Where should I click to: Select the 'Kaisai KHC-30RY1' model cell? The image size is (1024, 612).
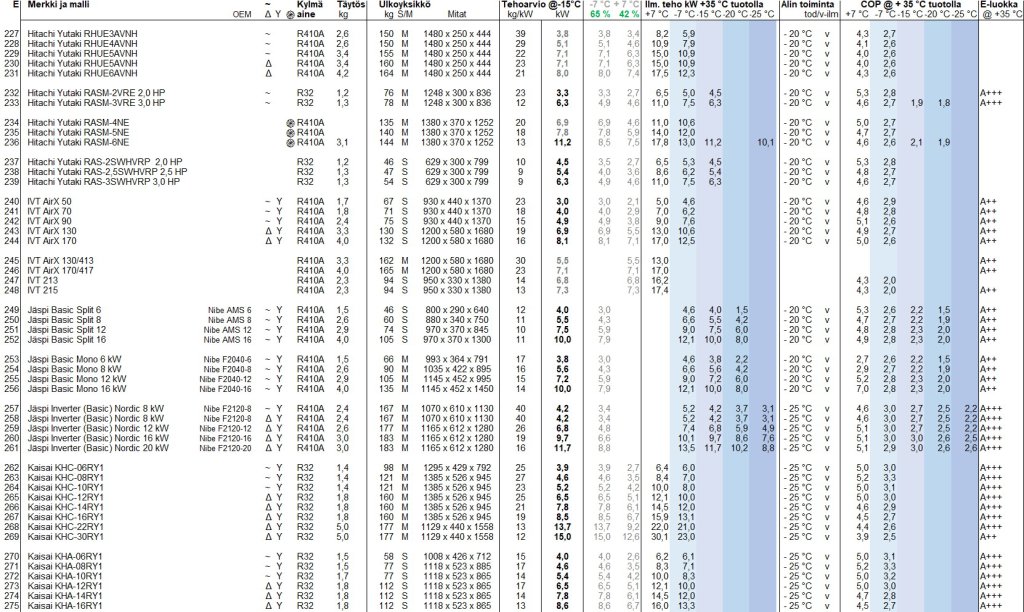[x=65, y=537]
